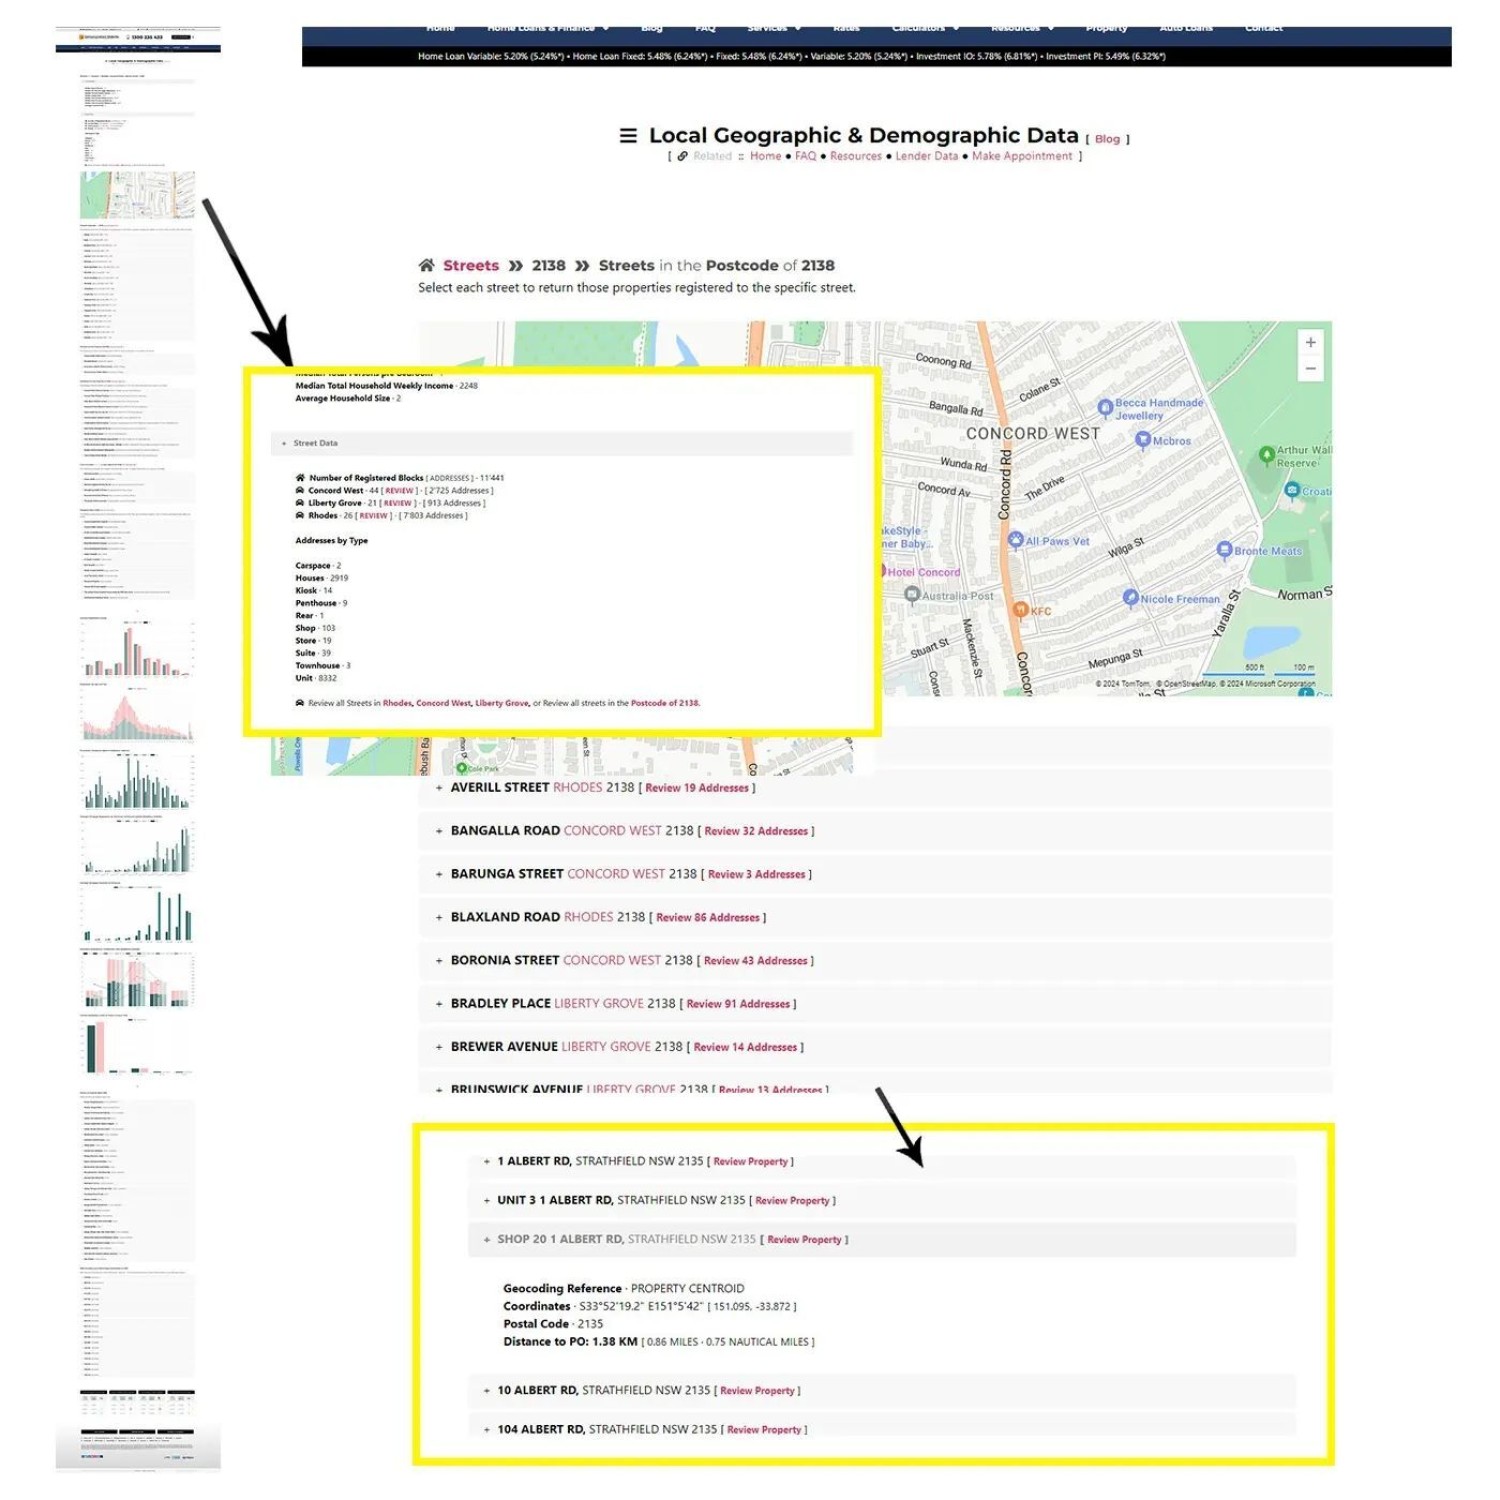Click Review 32 Addresses for Bangalla Road
Viewport: 1500px width, 1500px height.
coord(755,831)
